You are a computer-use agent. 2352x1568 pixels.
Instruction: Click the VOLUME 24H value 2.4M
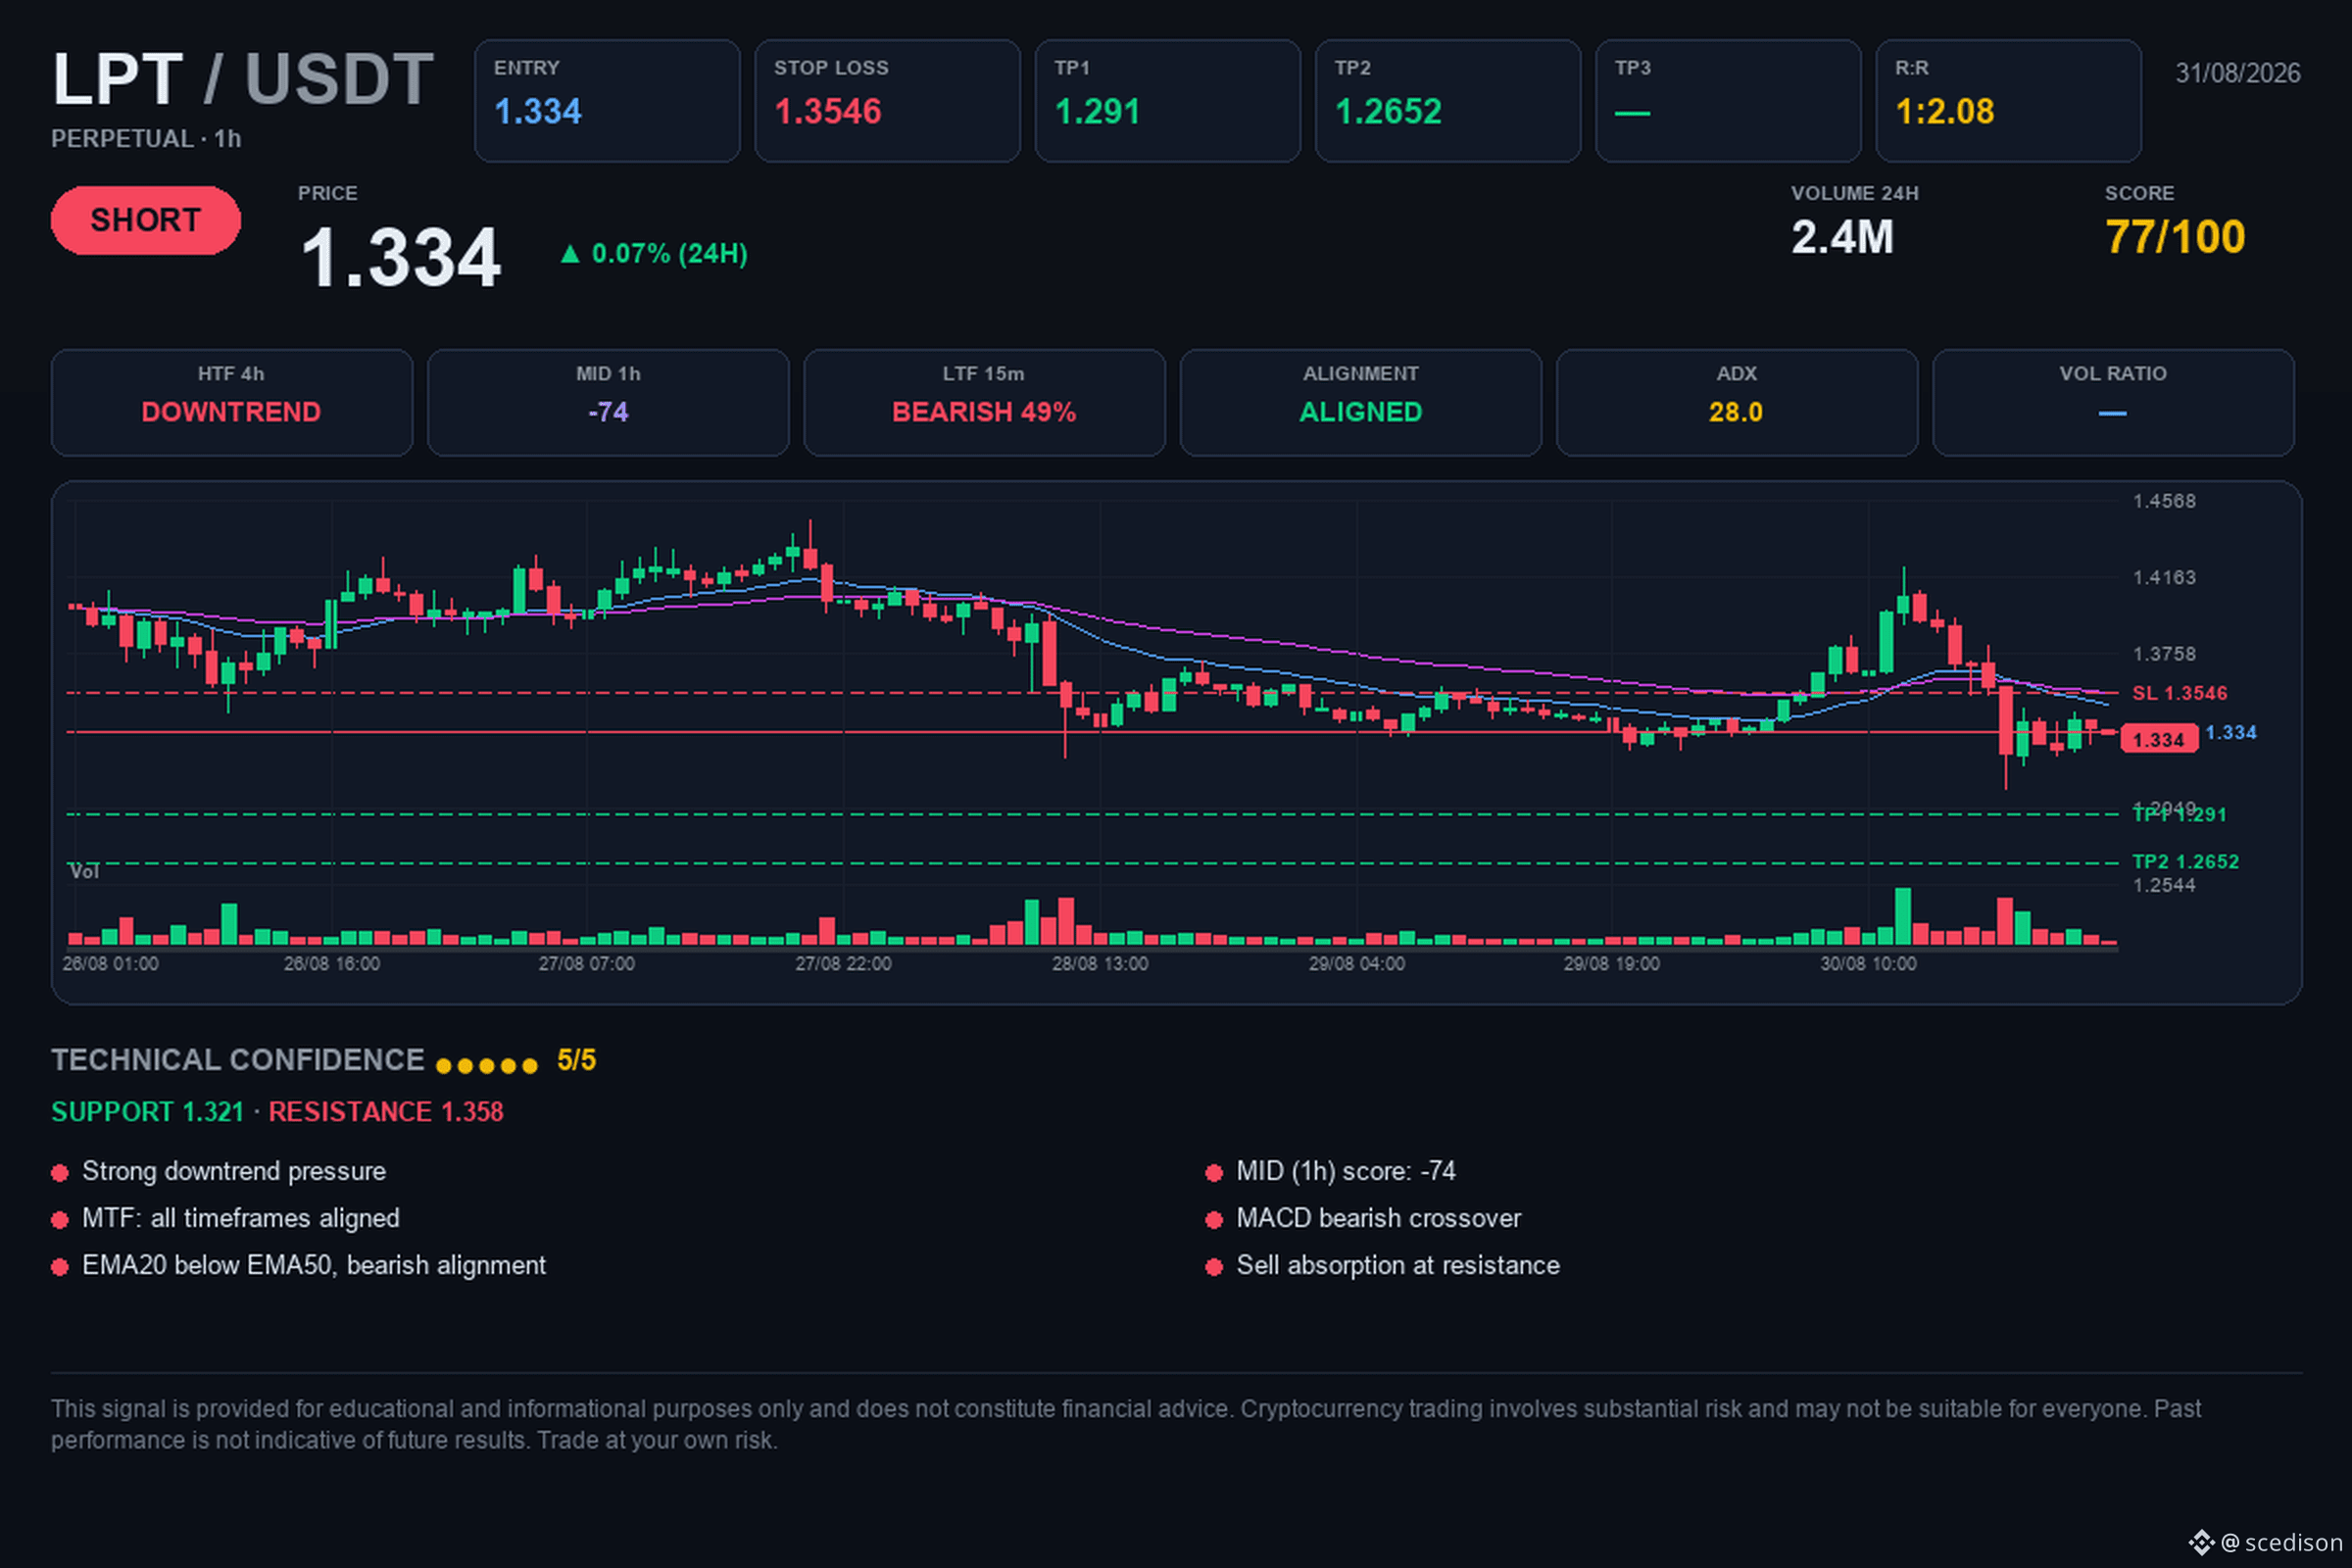(1842, 237)
